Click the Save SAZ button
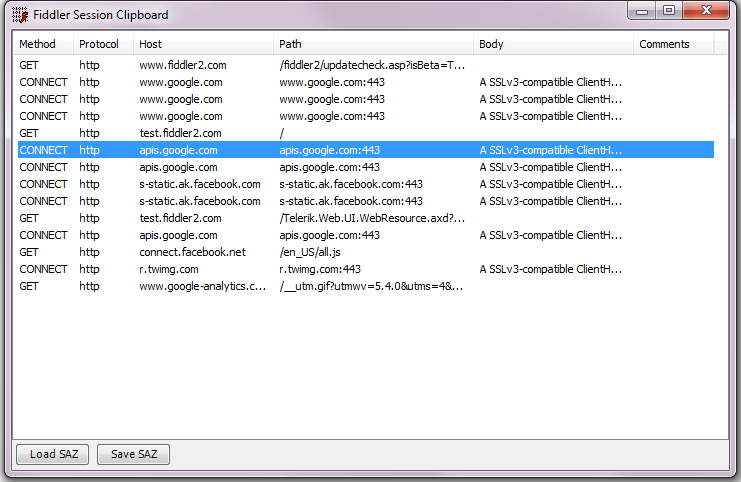The height and width of the screenshot is (482, 741). [x=133, y=454]
